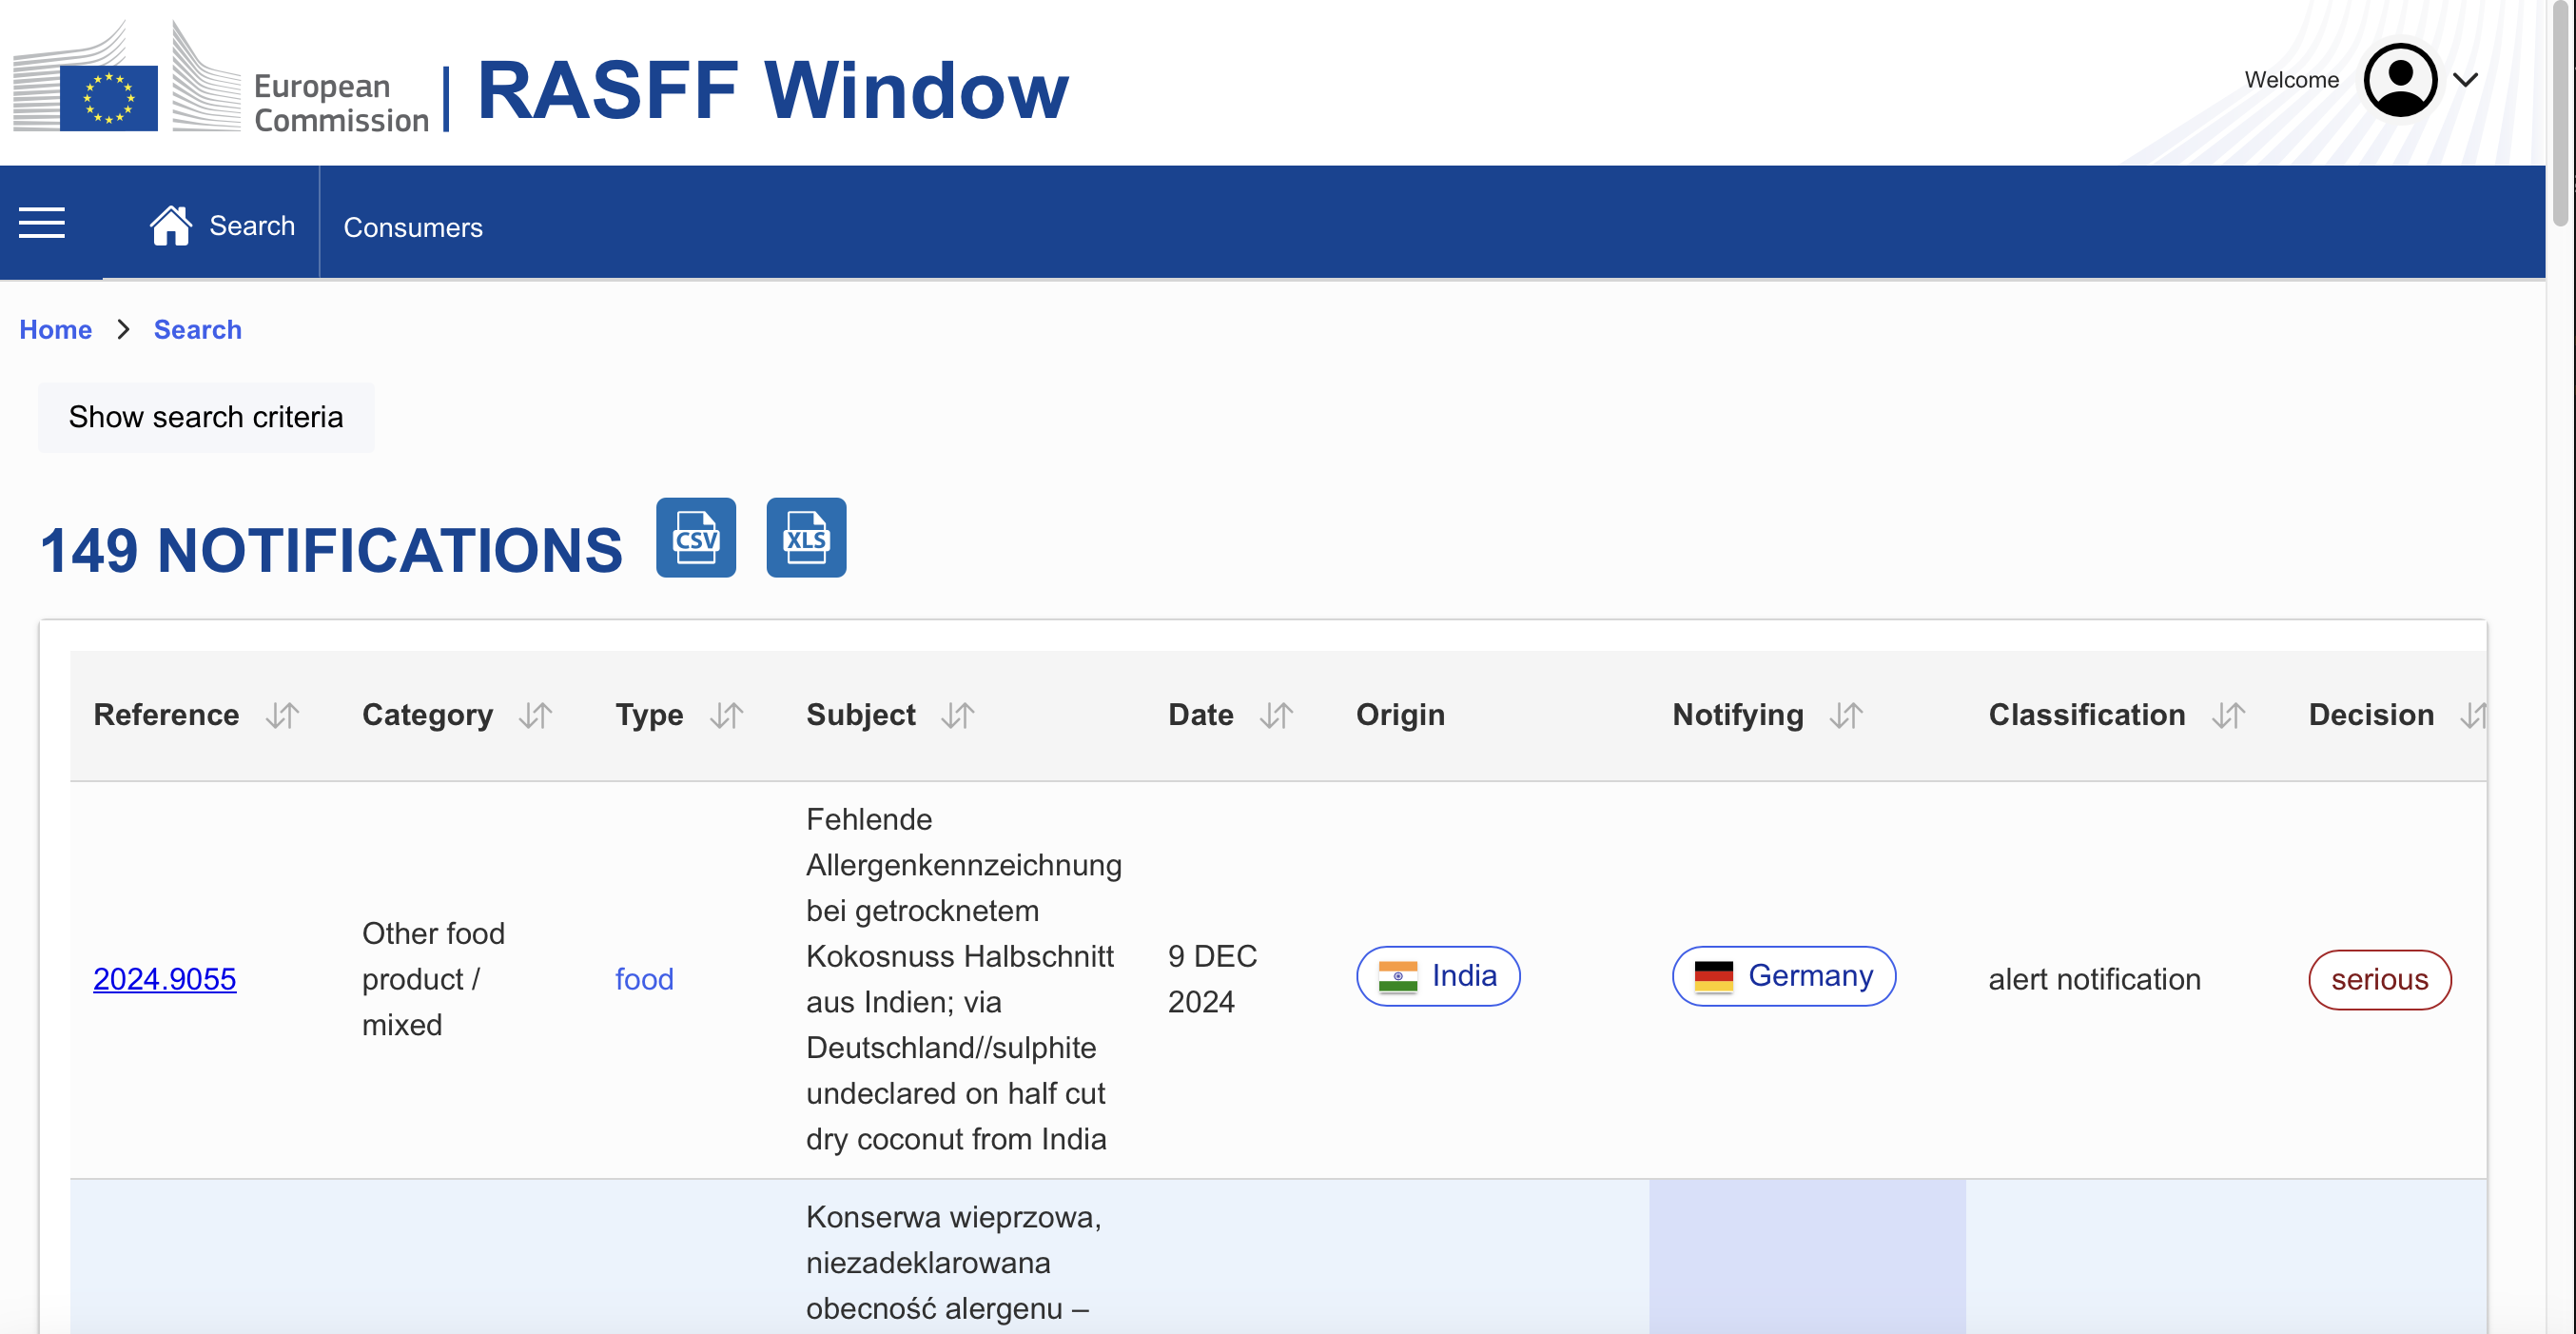Click the 9 DEC 2024 date cell
Viewport: 2576px width, 1334px height.
click(x=1213, y=979)
